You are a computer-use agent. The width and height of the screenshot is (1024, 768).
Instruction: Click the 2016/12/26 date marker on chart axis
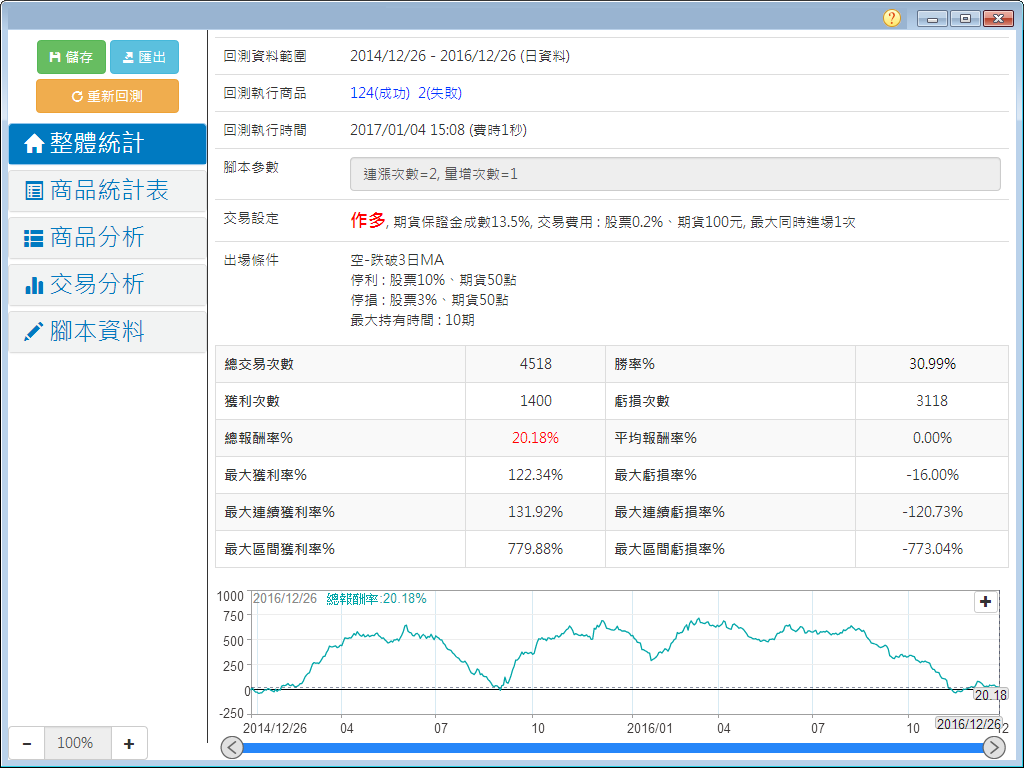(968, 724)
